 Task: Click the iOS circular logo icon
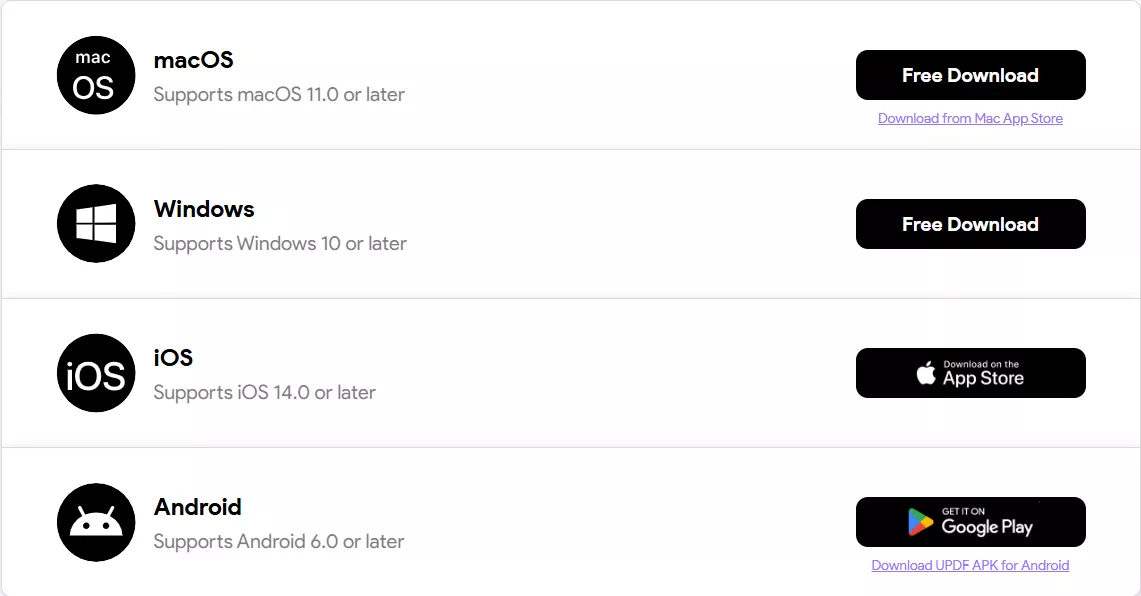pos(96,373)
